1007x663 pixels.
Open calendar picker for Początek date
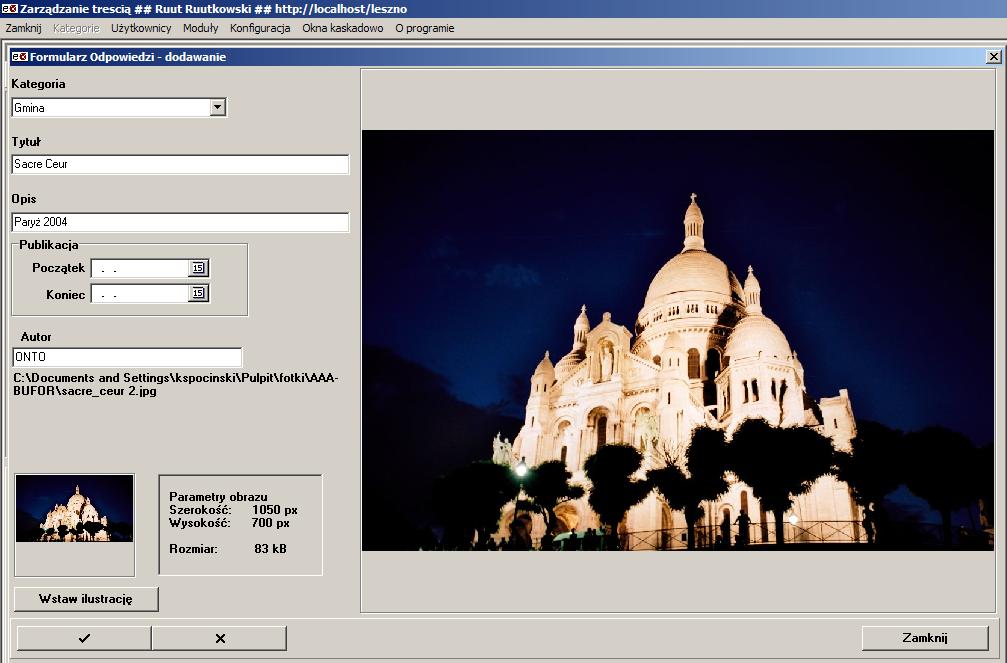pos(198,268)
